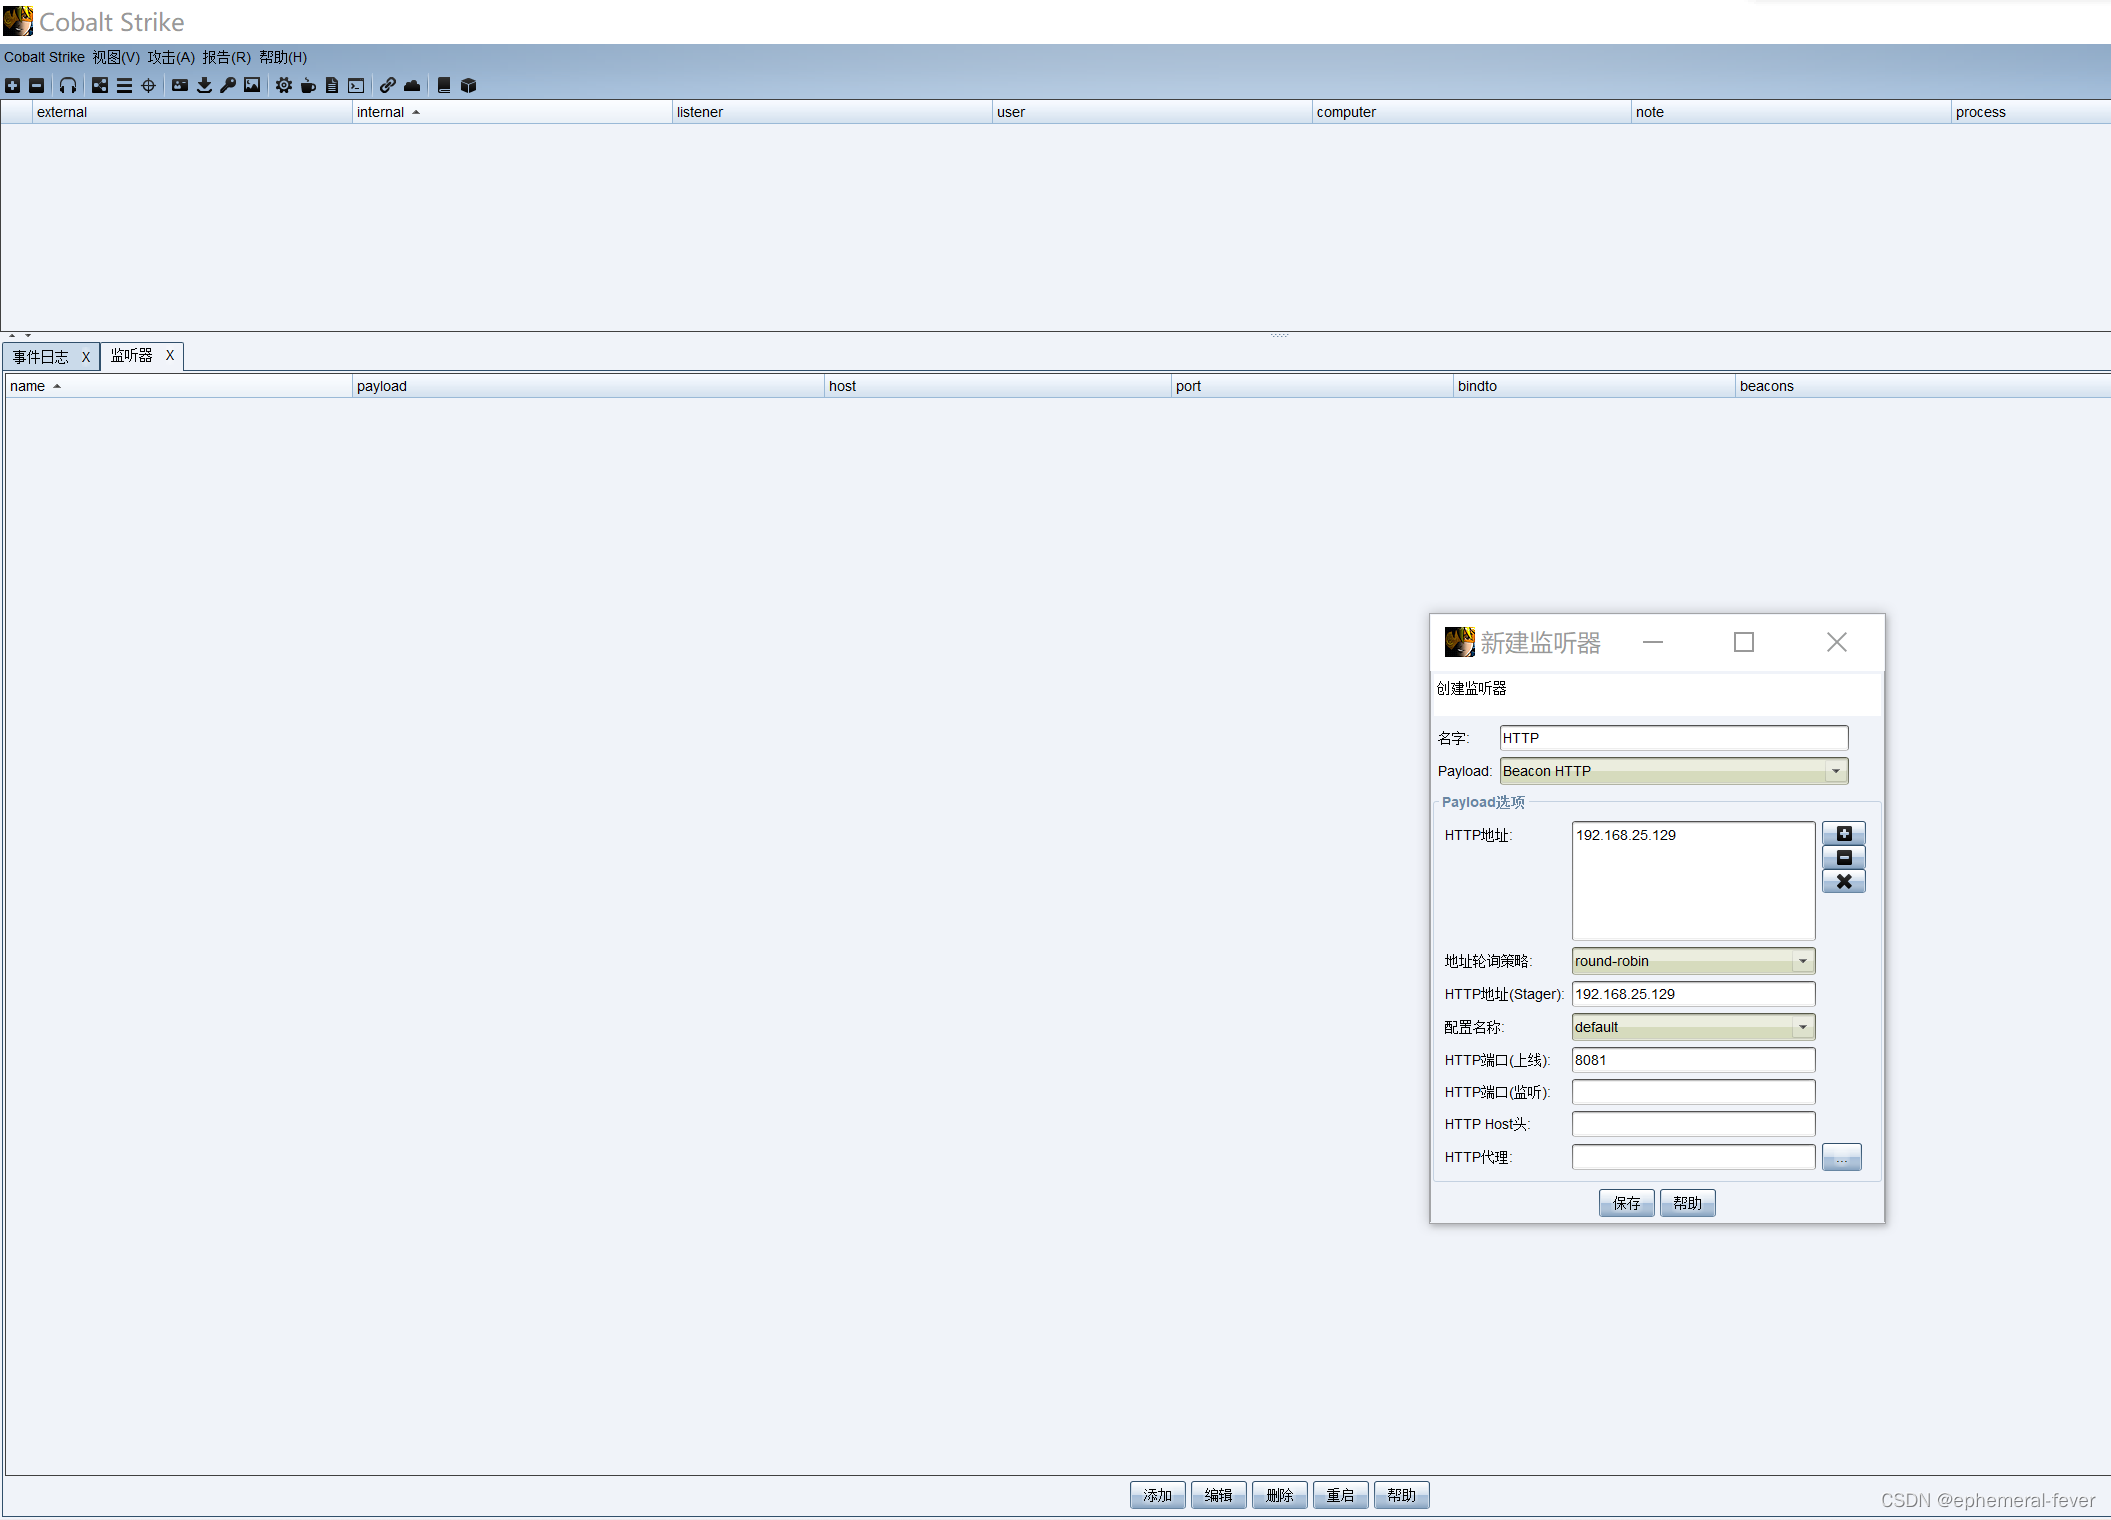Select 192.168.25.129 in HTTP address list

pyautogui.click(x=1692, y=835)
